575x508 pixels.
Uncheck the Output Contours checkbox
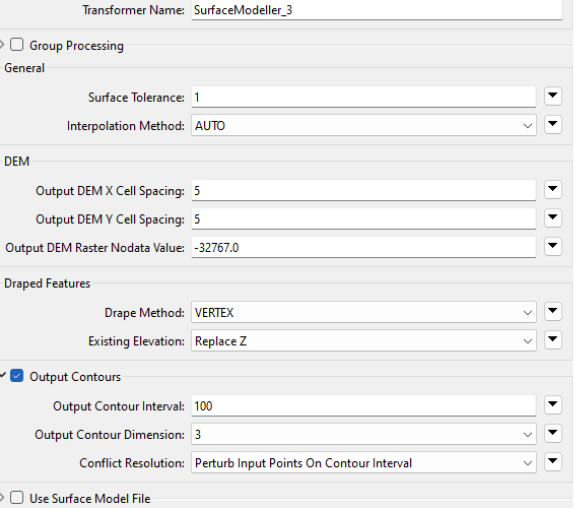[17, 376]
